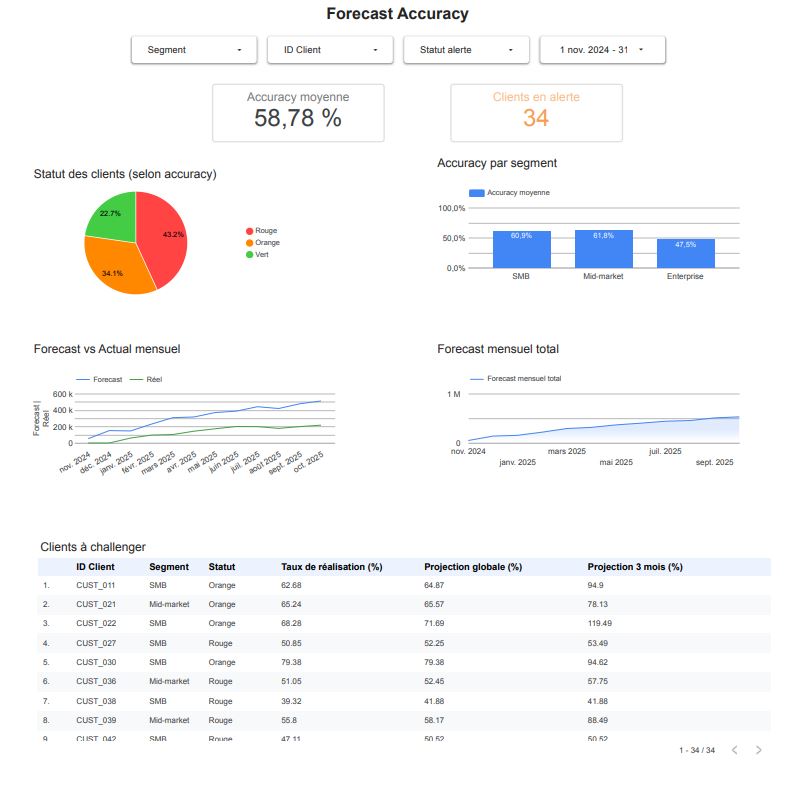Sort by Taux de réalisation (%) column

(332, 567)
